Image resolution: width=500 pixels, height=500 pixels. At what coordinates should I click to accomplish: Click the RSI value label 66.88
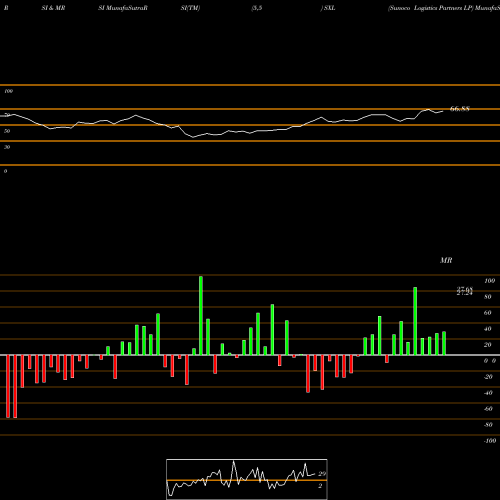(460, 109)
